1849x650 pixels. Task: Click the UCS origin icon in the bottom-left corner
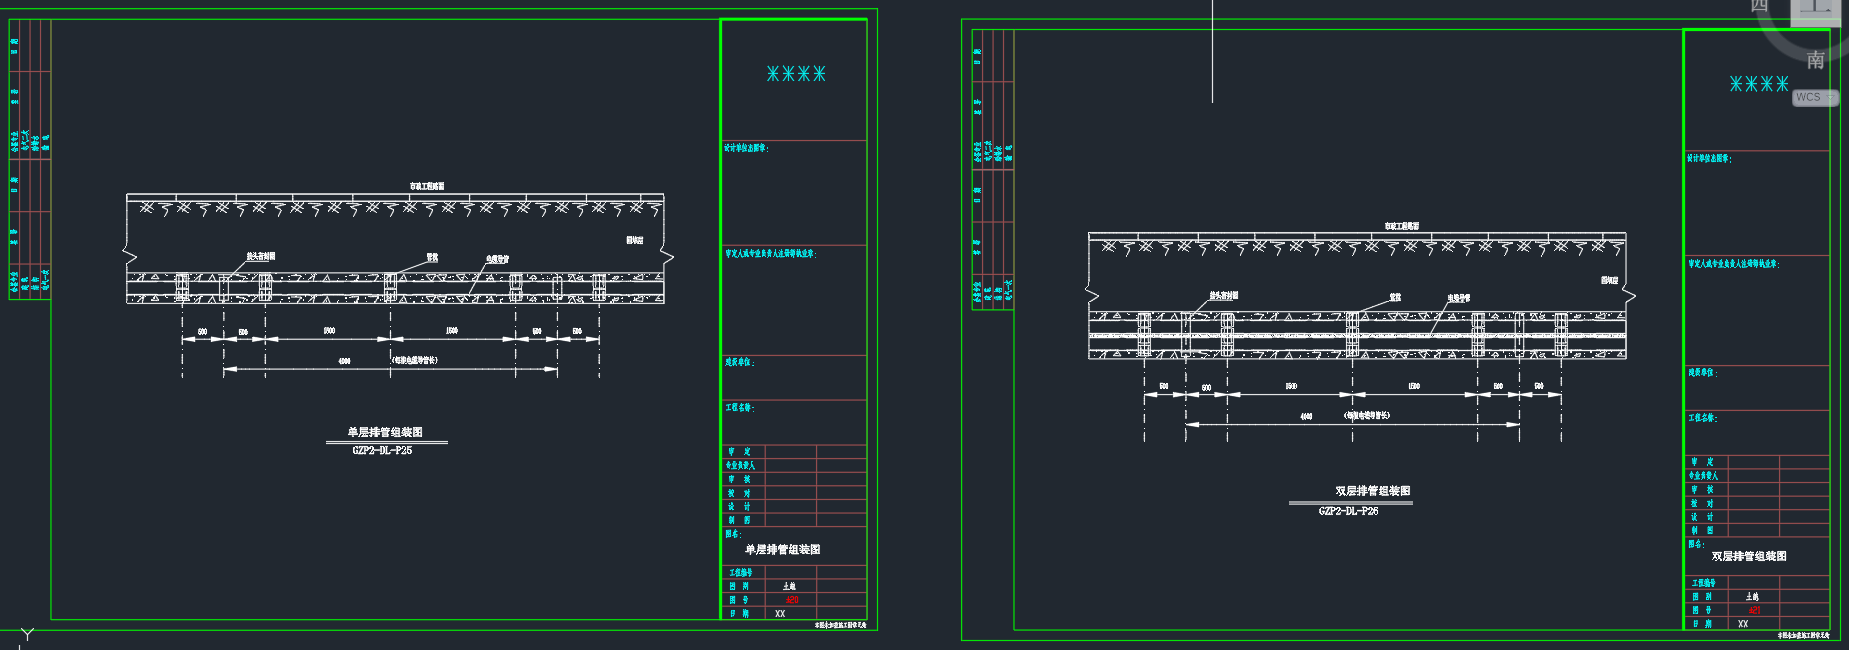coord(26,635)
